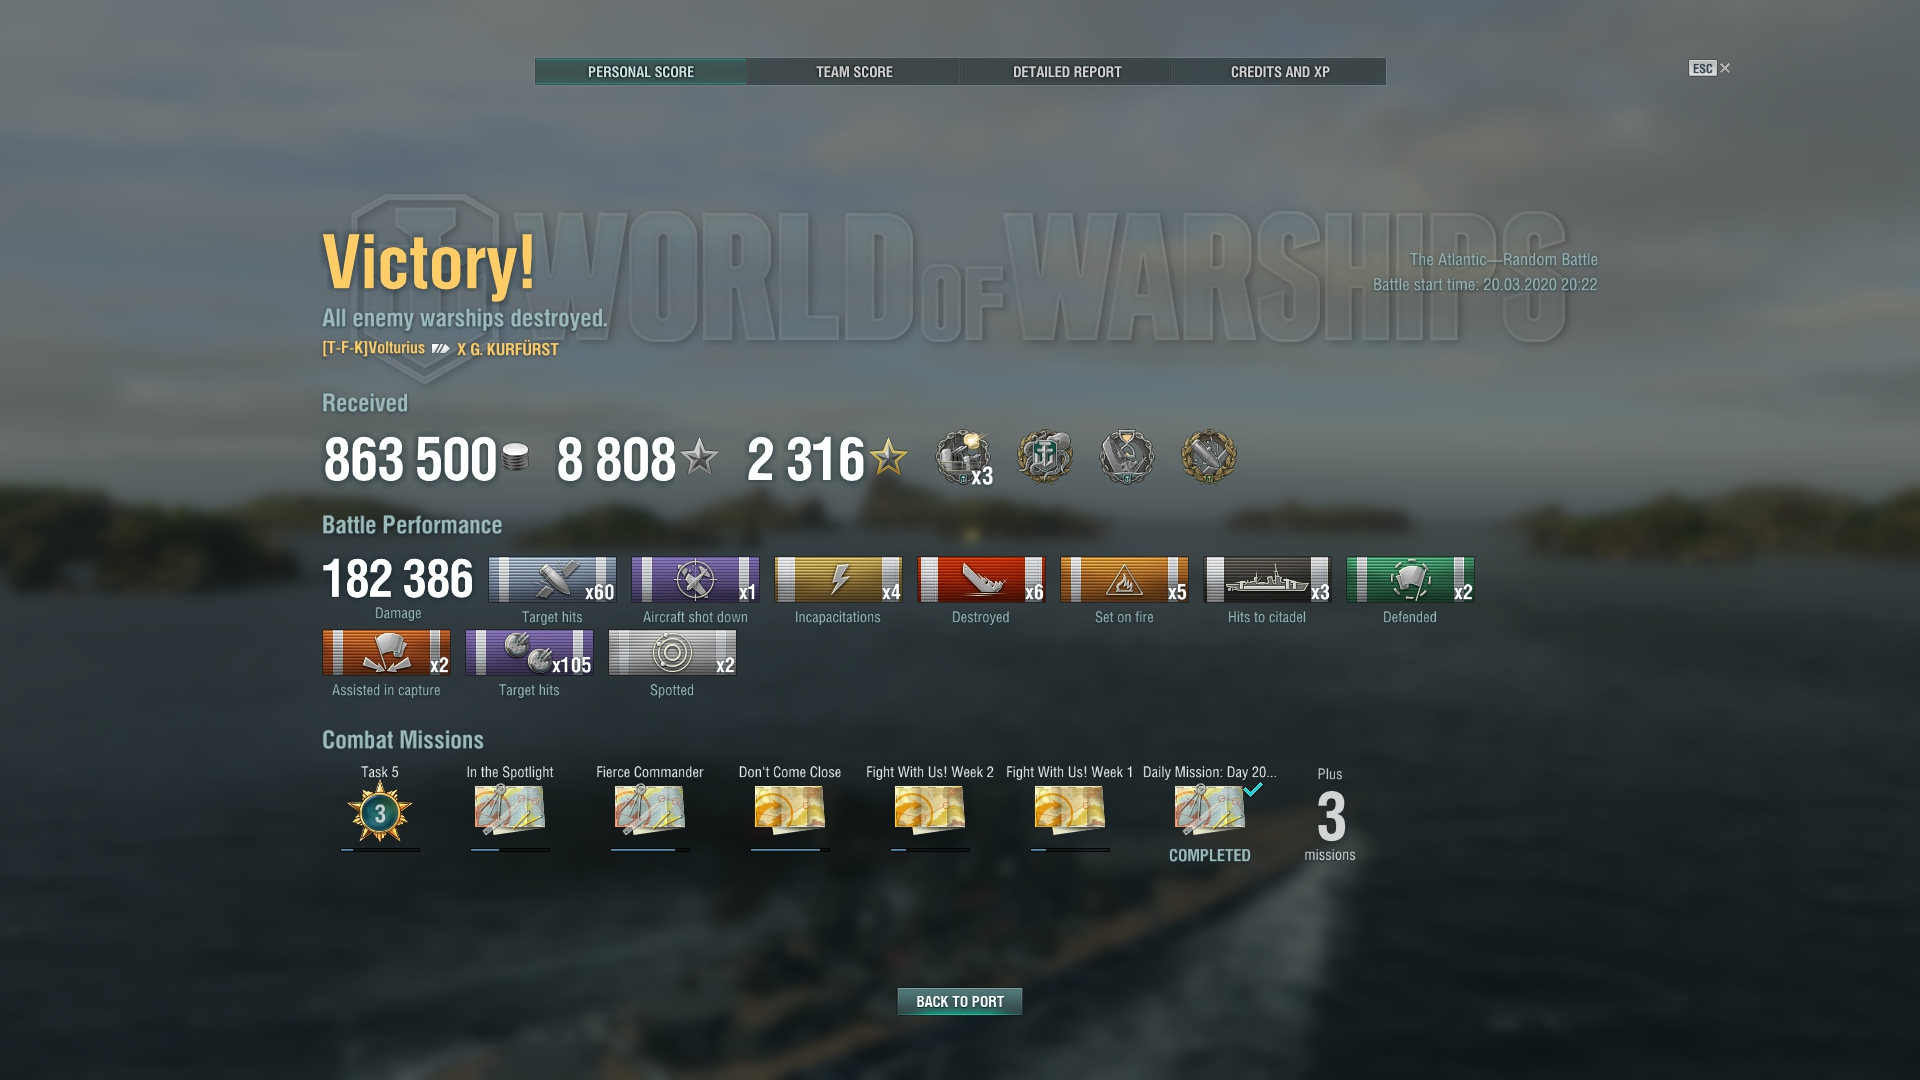Click the first achievement medal marked x3
Image resolution: width=1920 pixels, height=1080 pixels.
coord(964,458)
